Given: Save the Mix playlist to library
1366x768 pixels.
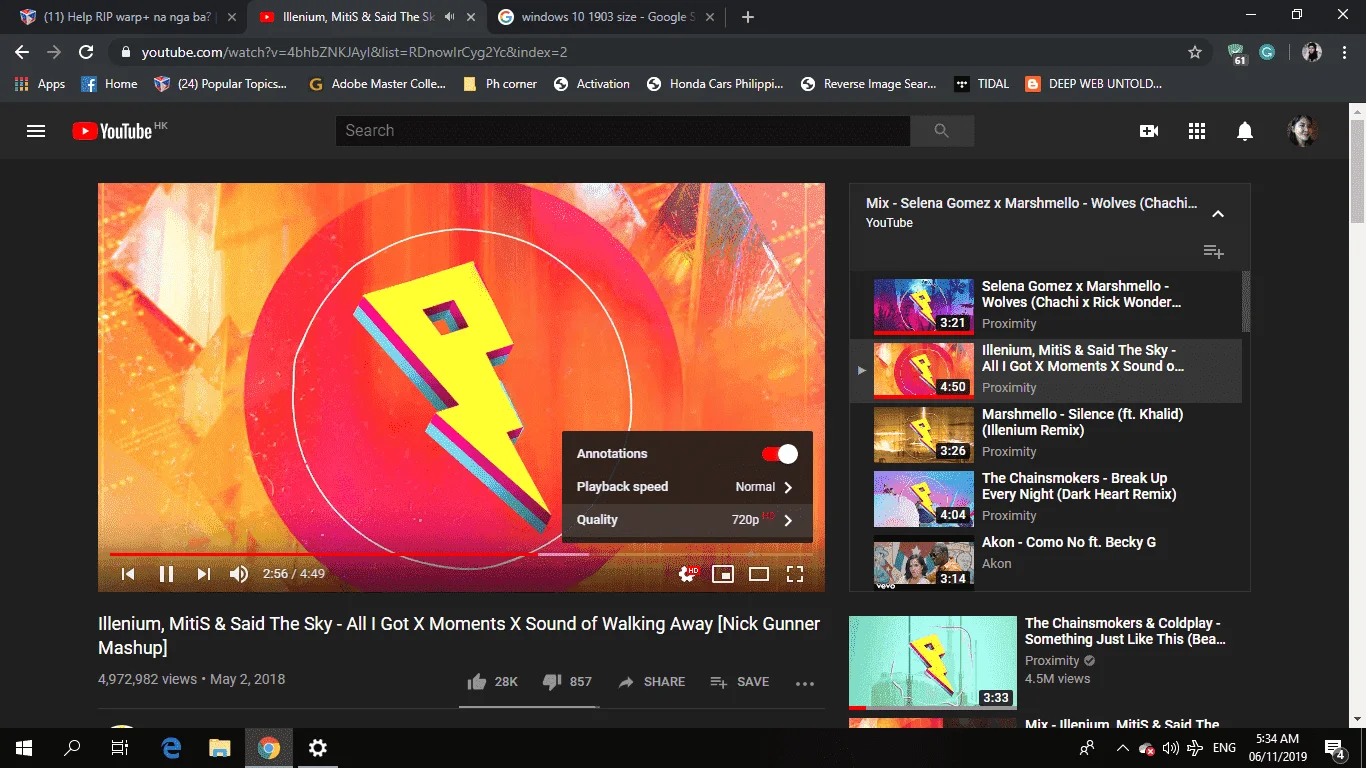Looking at the screenshot, I should click(x=1213, y=252).
